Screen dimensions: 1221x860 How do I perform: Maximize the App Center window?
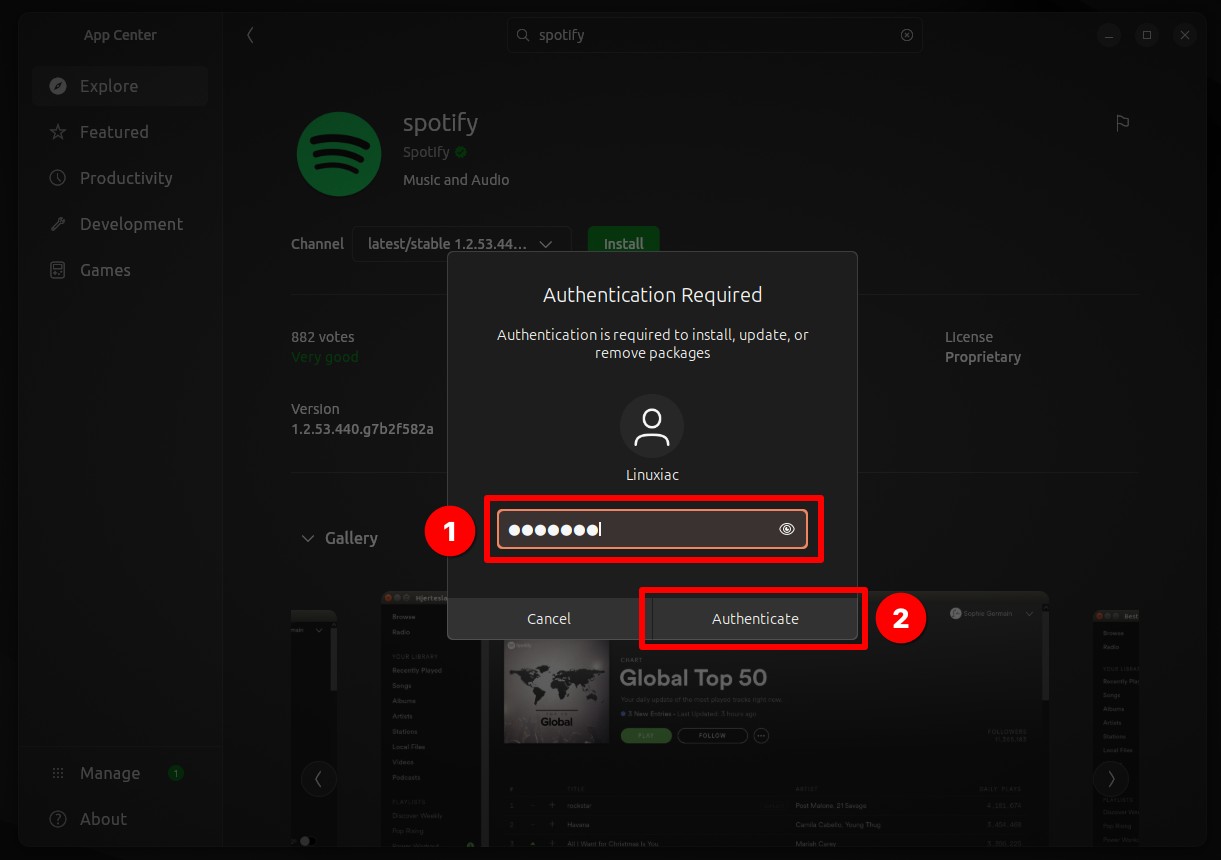tap(1147, 35)
